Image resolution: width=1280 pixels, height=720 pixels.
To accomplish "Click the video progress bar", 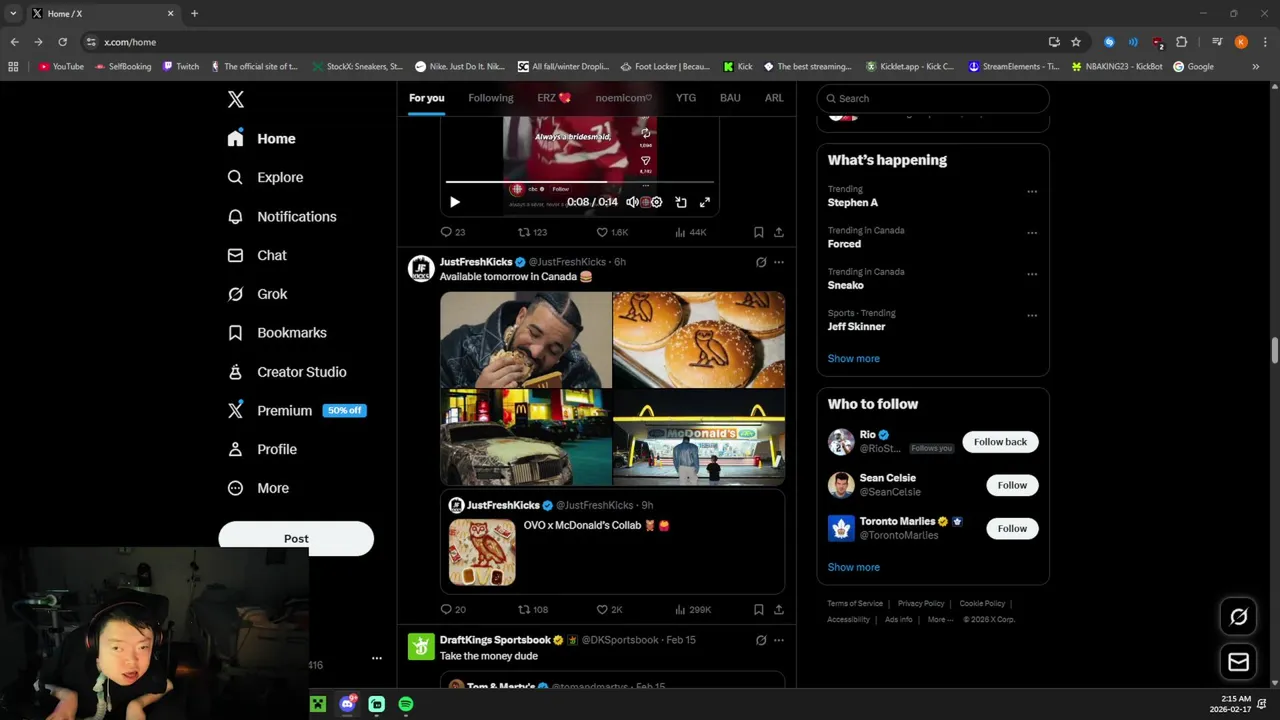I will [580, 182].
